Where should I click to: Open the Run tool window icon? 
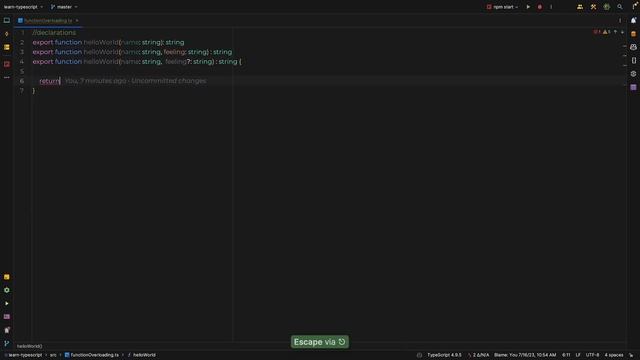[x=7, y=303]
